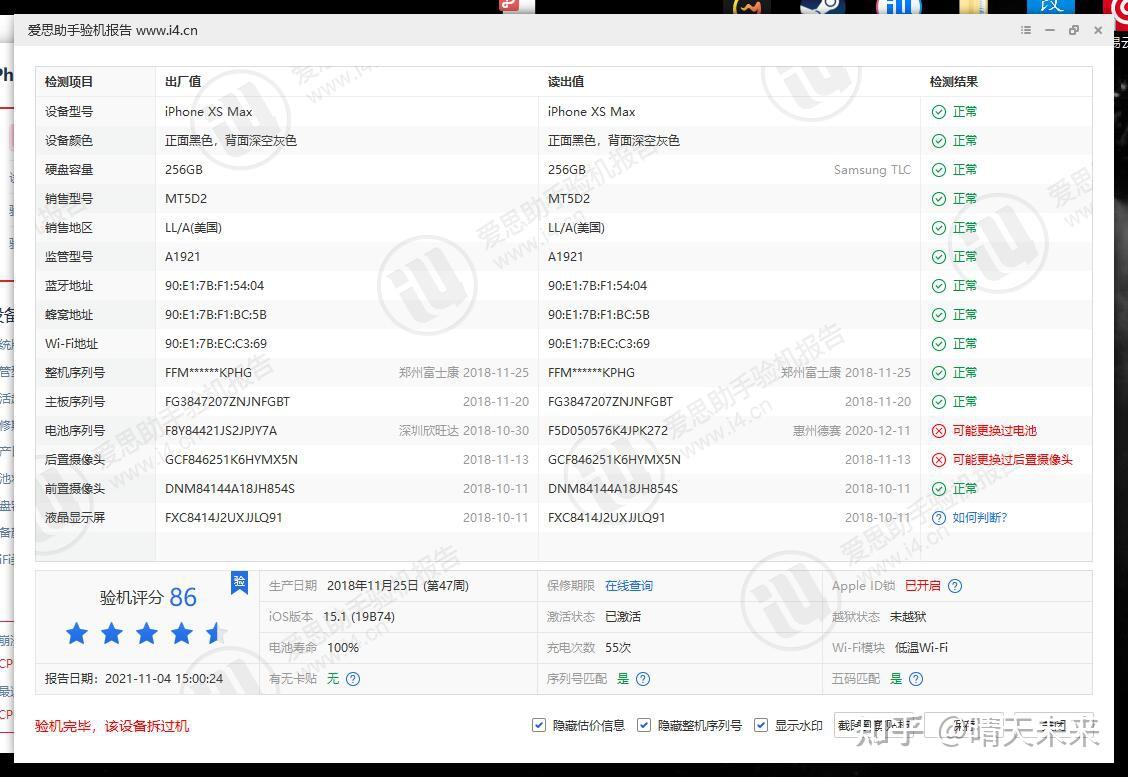Click the green check icon for 硬盘容量
Image resolution: width=1128 pixels, height=777 pixels.
[939, 170]
